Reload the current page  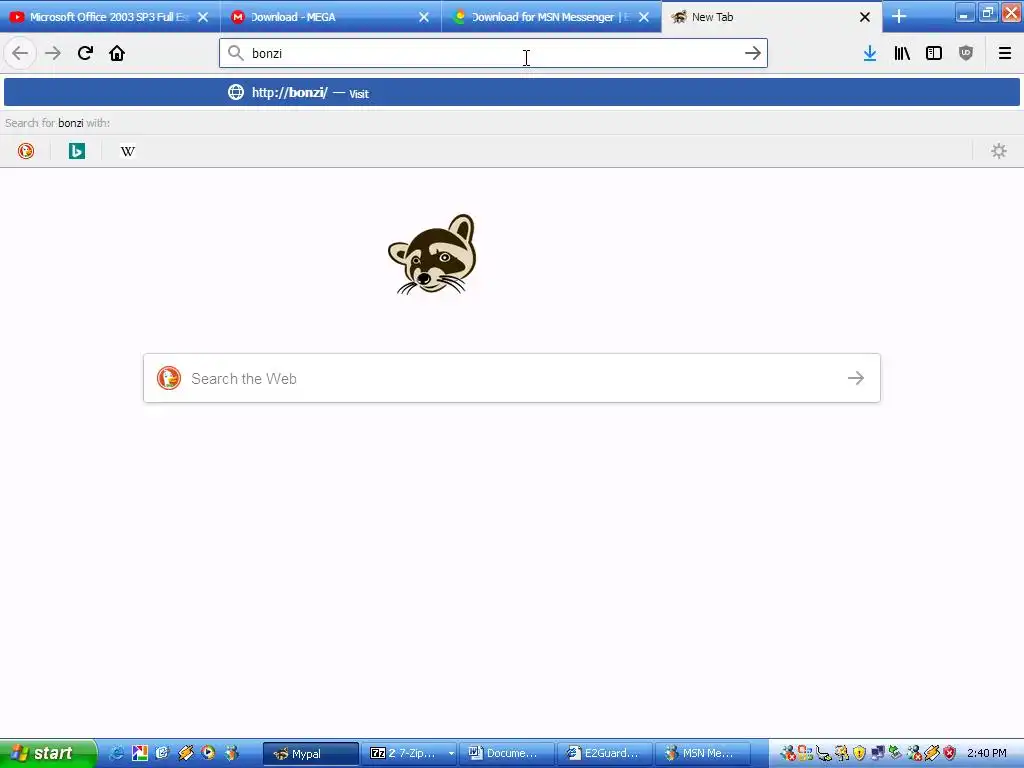pos(85,54)
